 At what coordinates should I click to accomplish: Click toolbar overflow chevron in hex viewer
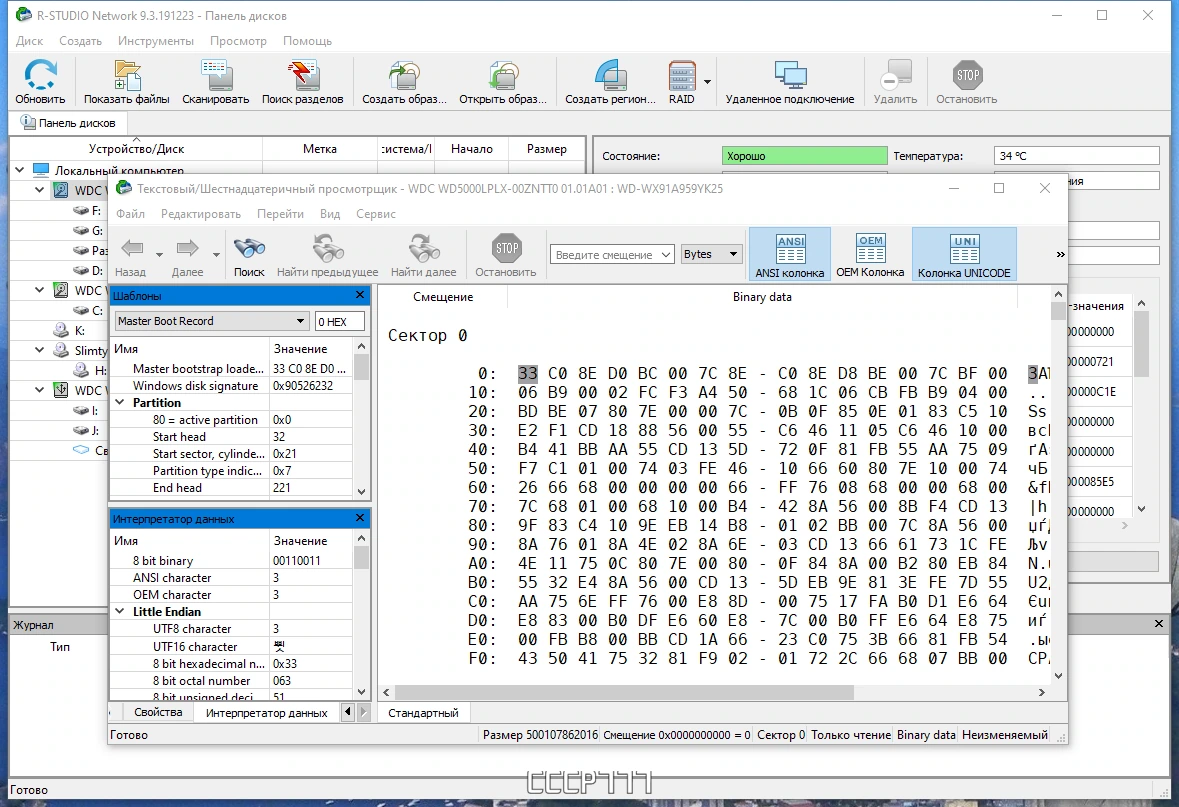1060,254
